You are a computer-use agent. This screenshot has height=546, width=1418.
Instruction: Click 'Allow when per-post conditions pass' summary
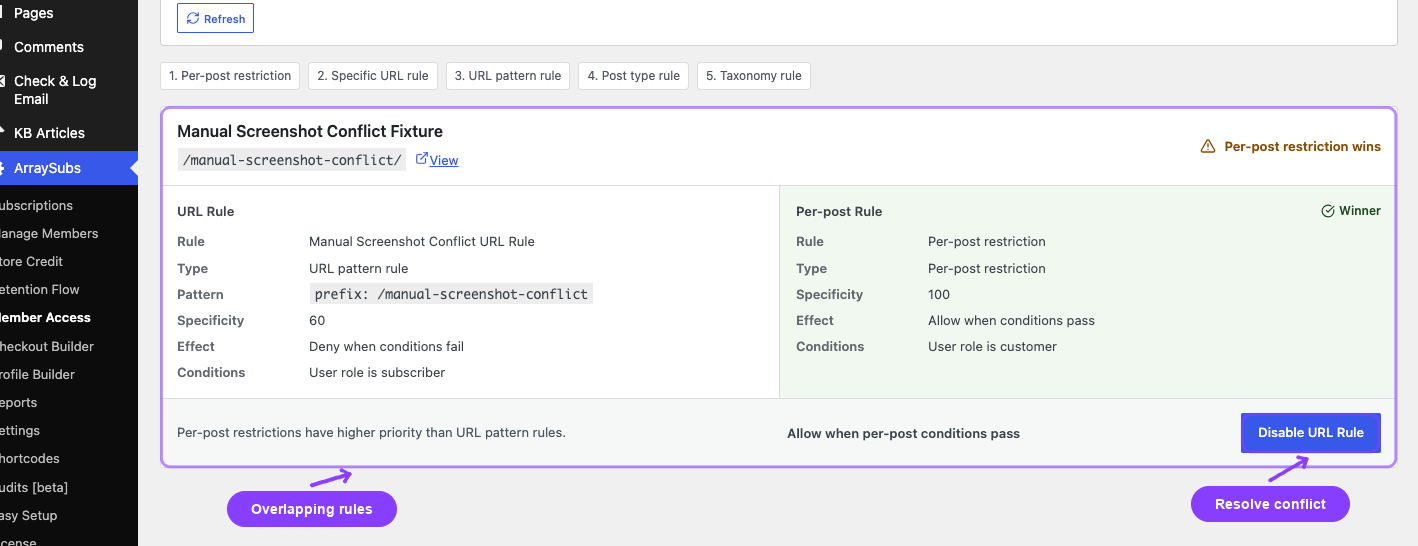(x=903, y=434)
